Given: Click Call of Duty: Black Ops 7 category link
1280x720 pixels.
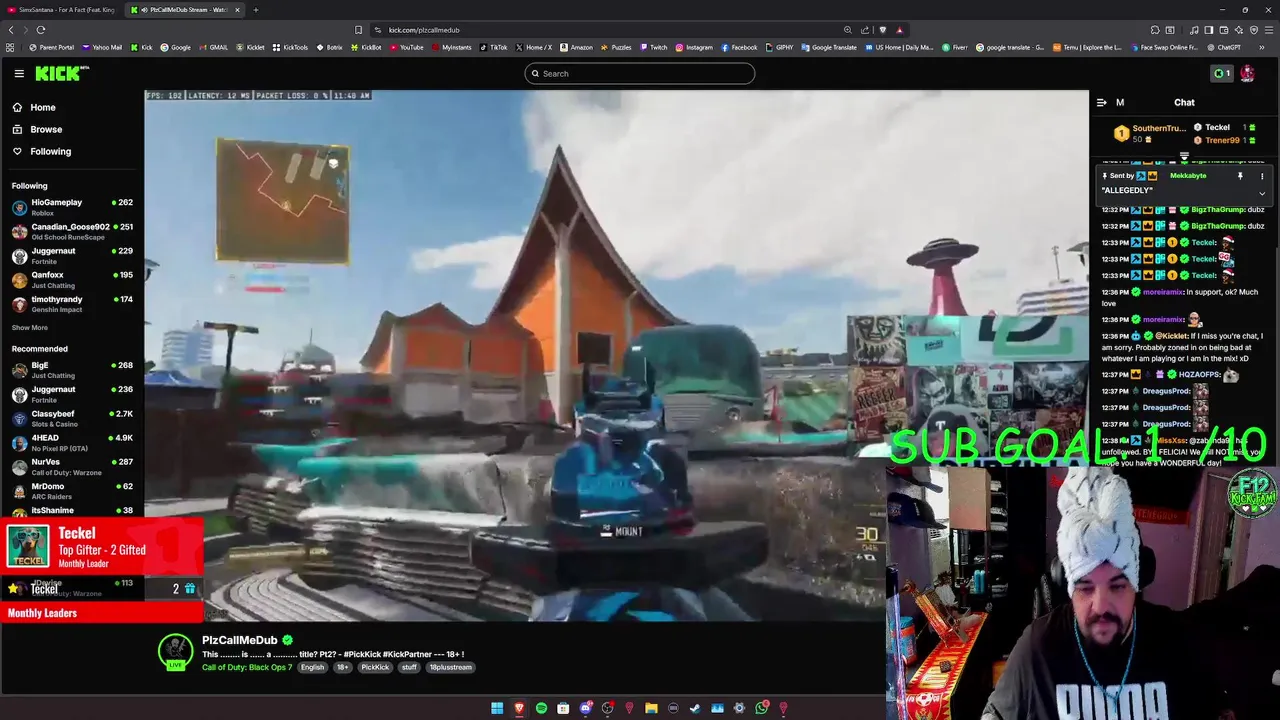Looking at the screenshot, I should (x=247, y=667).
